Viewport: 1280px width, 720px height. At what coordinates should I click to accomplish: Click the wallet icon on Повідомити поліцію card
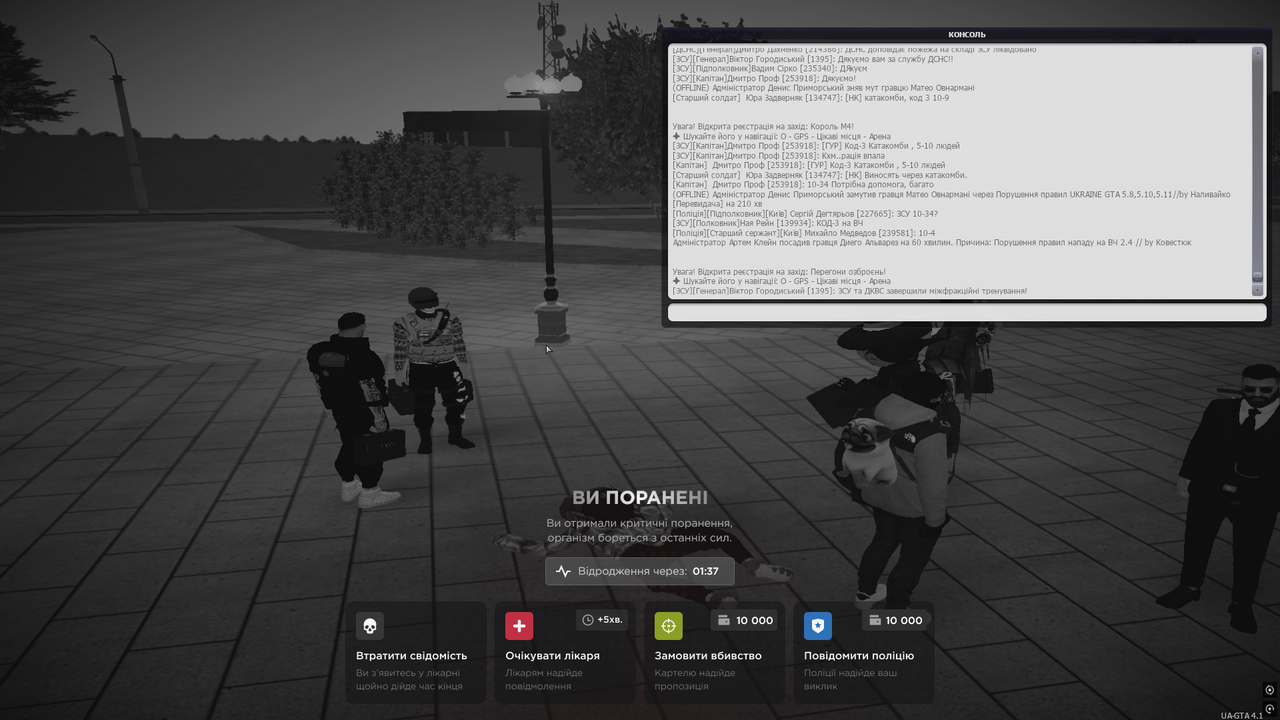point(875,620)
